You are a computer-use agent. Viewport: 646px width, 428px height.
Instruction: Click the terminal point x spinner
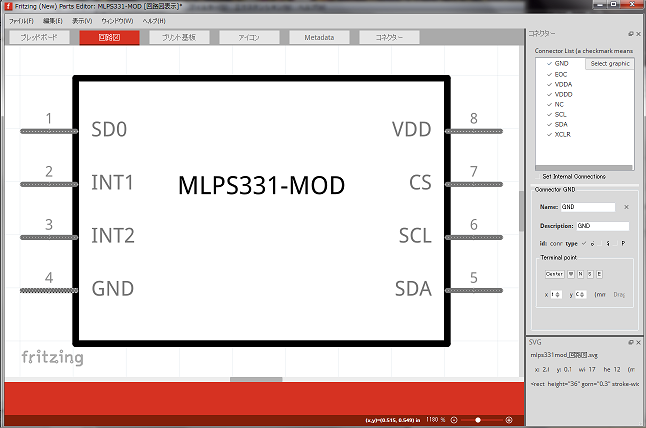[556, 295]
